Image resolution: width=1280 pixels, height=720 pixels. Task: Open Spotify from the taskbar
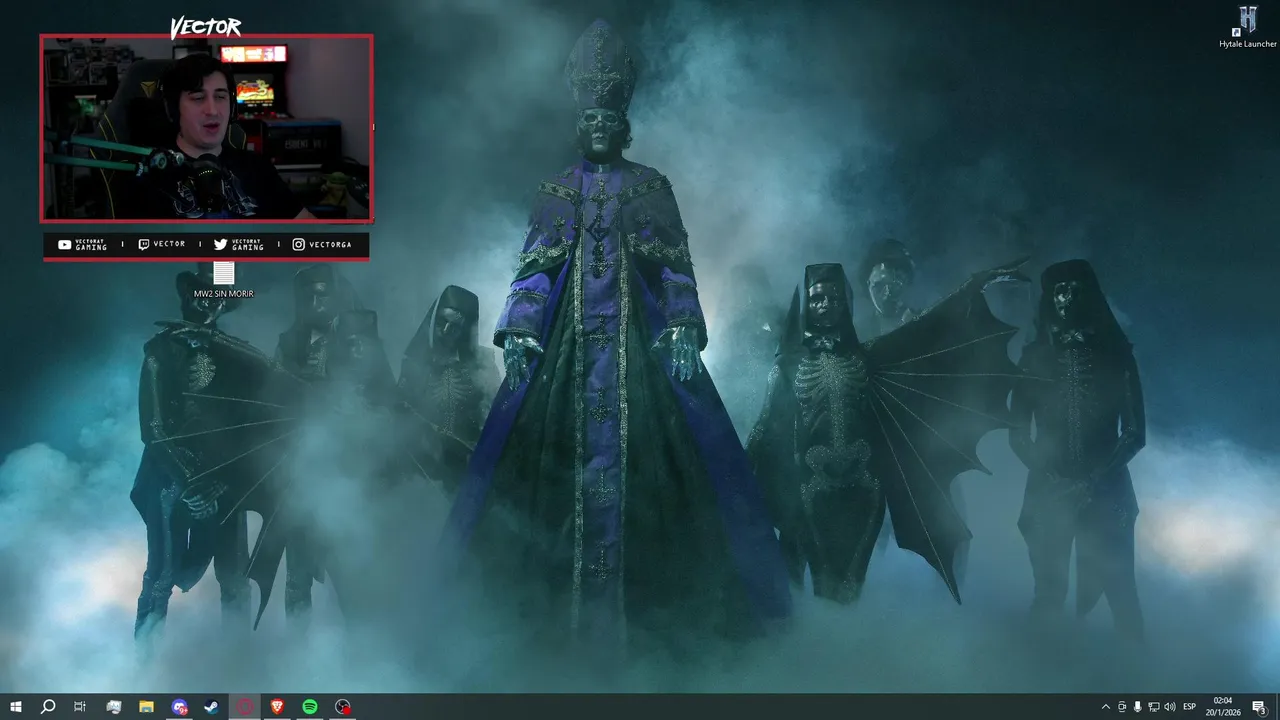[310, 707]
